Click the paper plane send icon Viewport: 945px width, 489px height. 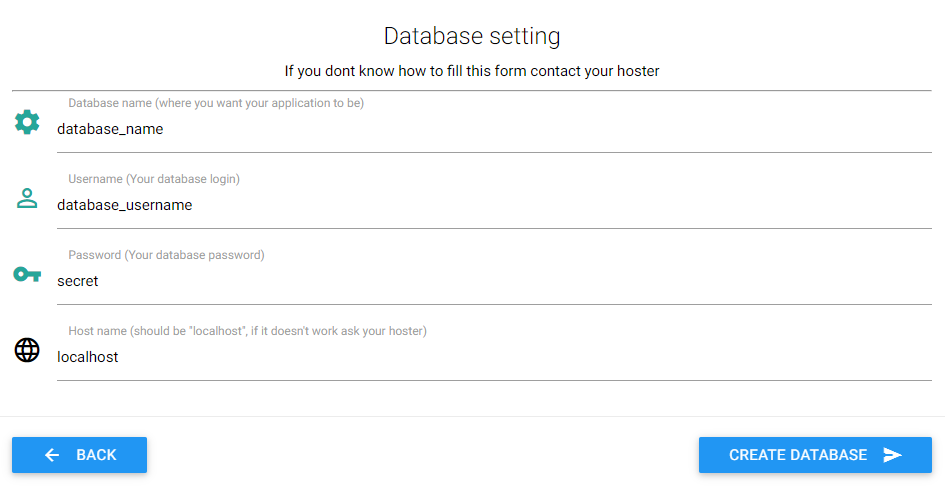point(893,455)
